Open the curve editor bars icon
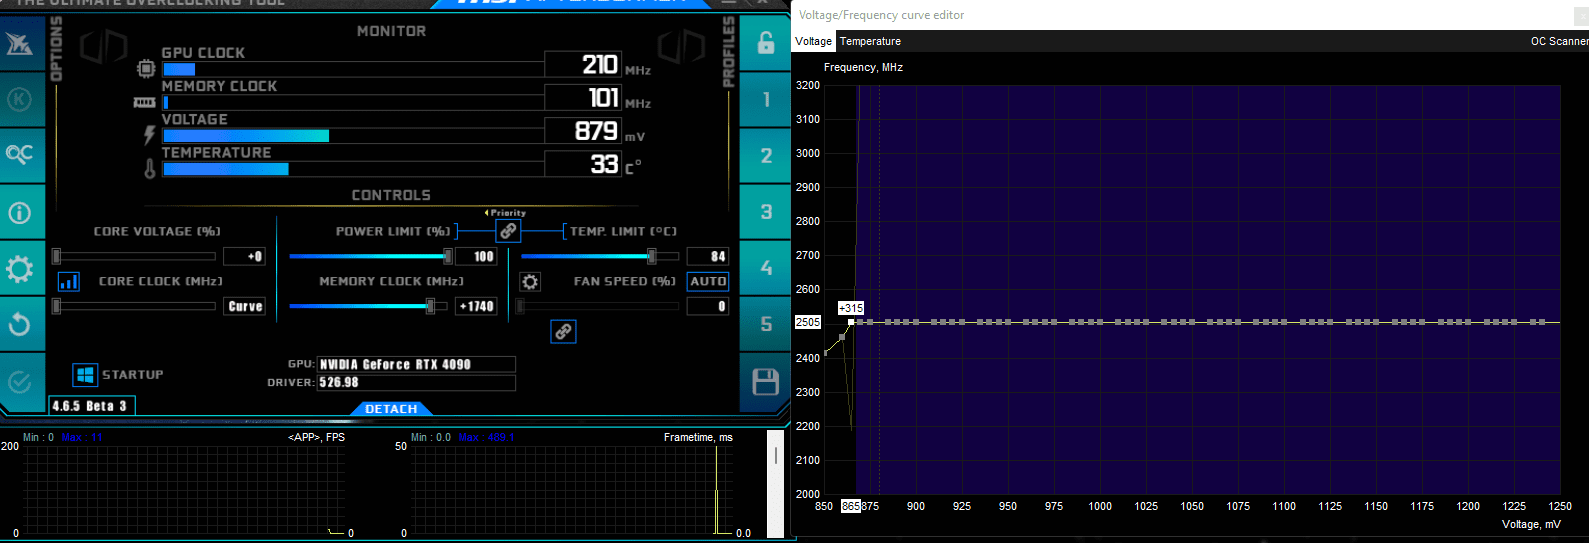This screenshot has height=543, width=1589. [68, 281]
